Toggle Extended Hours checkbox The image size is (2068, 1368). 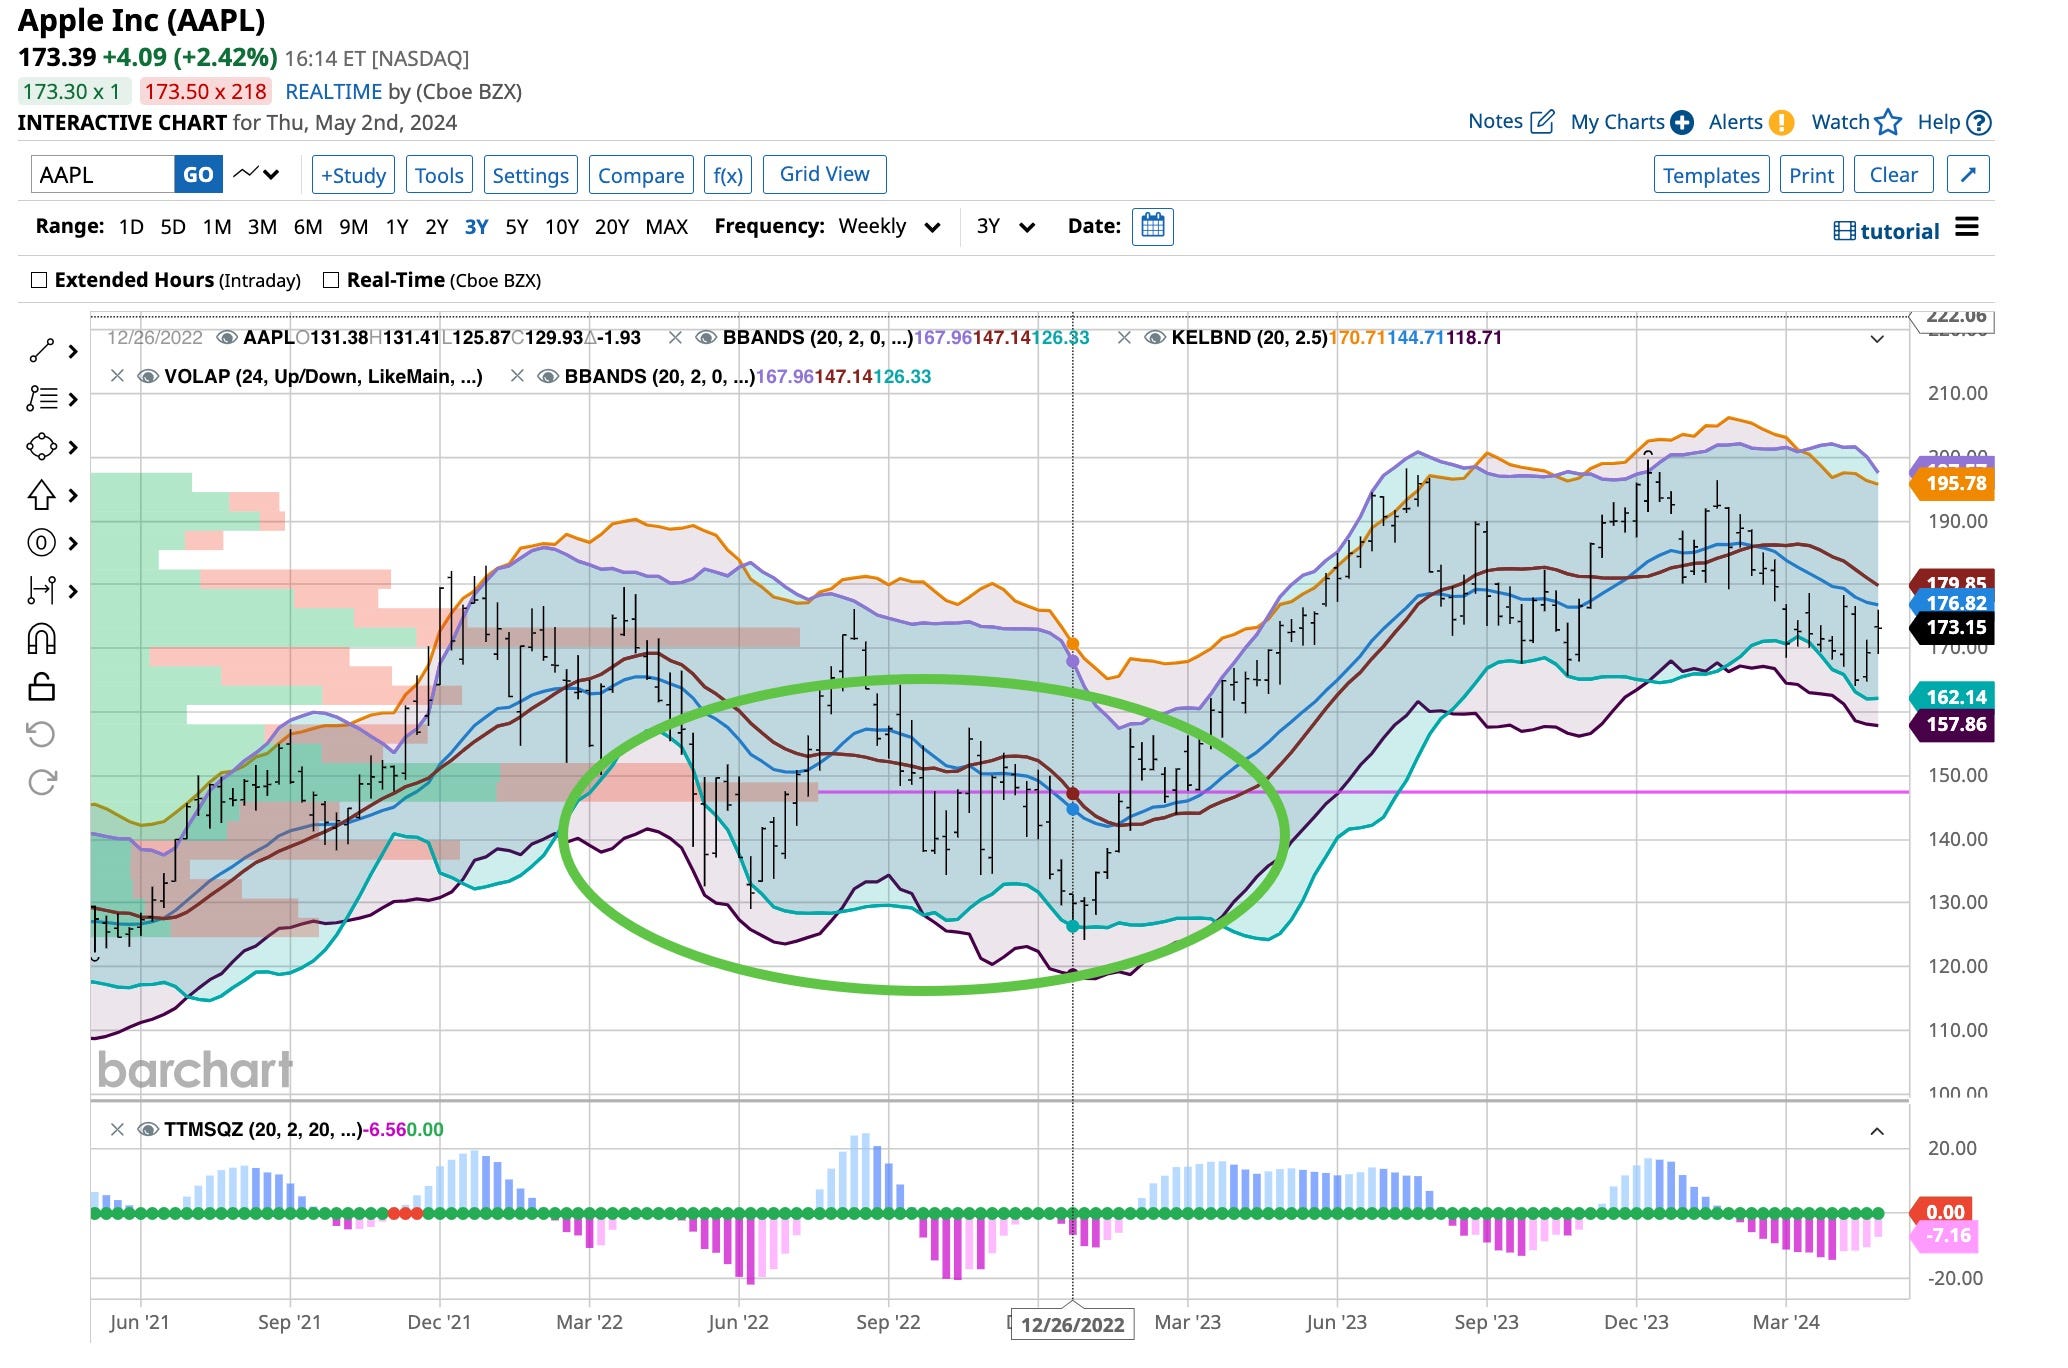(39, 280)
